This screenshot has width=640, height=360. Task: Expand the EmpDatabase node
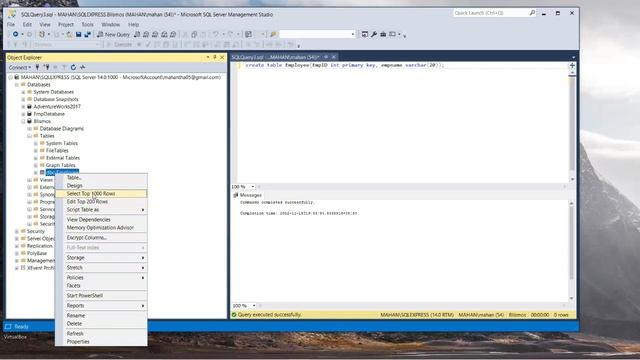pyautogui.click(x=23, y=114)
